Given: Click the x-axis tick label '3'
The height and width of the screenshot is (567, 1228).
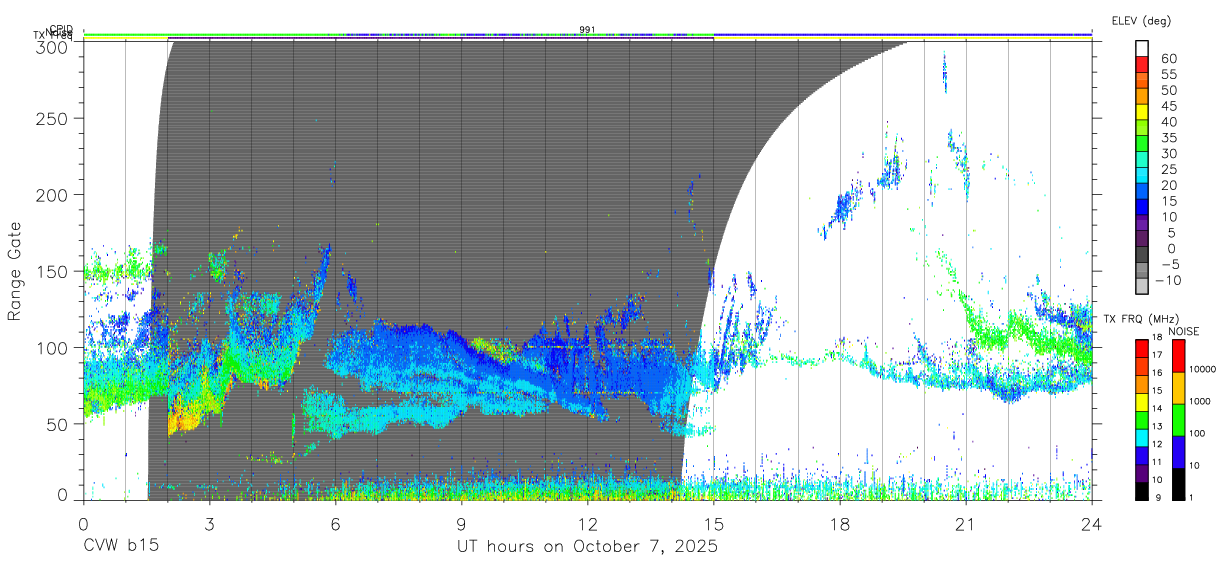Looking at the screenshot, I should [209, 524].
